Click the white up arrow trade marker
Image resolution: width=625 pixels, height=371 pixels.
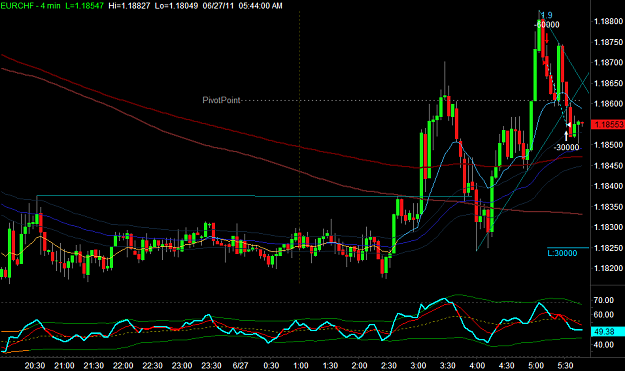click(x=566, y=135)
